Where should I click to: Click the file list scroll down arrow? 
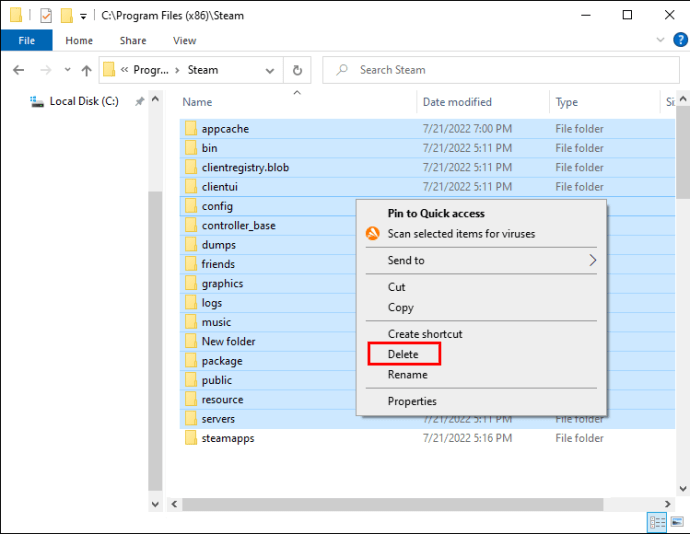pyautogui.click(x=683, y=489)
